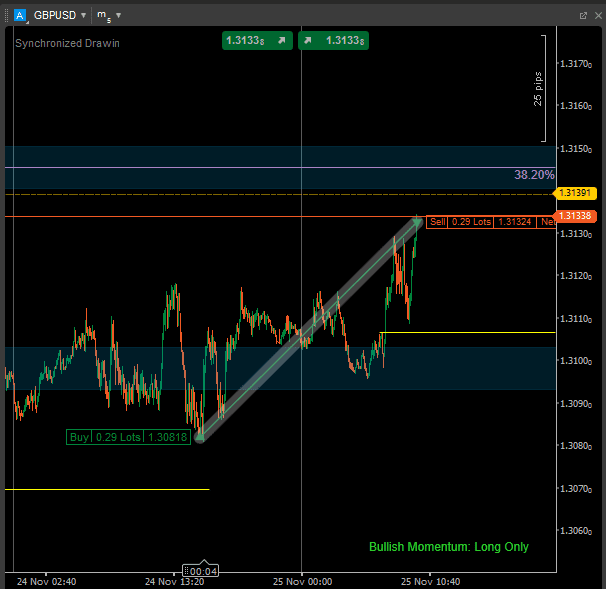Click the 24 Nov 02:40 time axis label

[46, 582]
